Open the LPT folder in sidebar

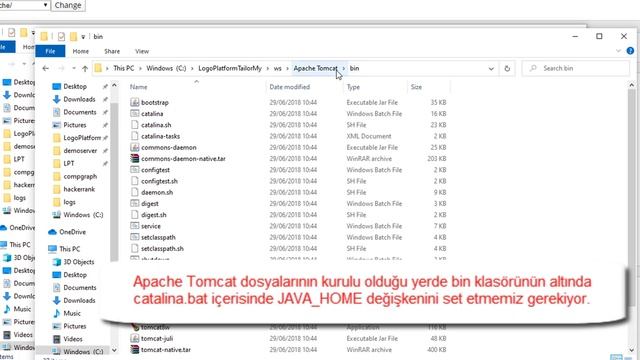(69, 163)
